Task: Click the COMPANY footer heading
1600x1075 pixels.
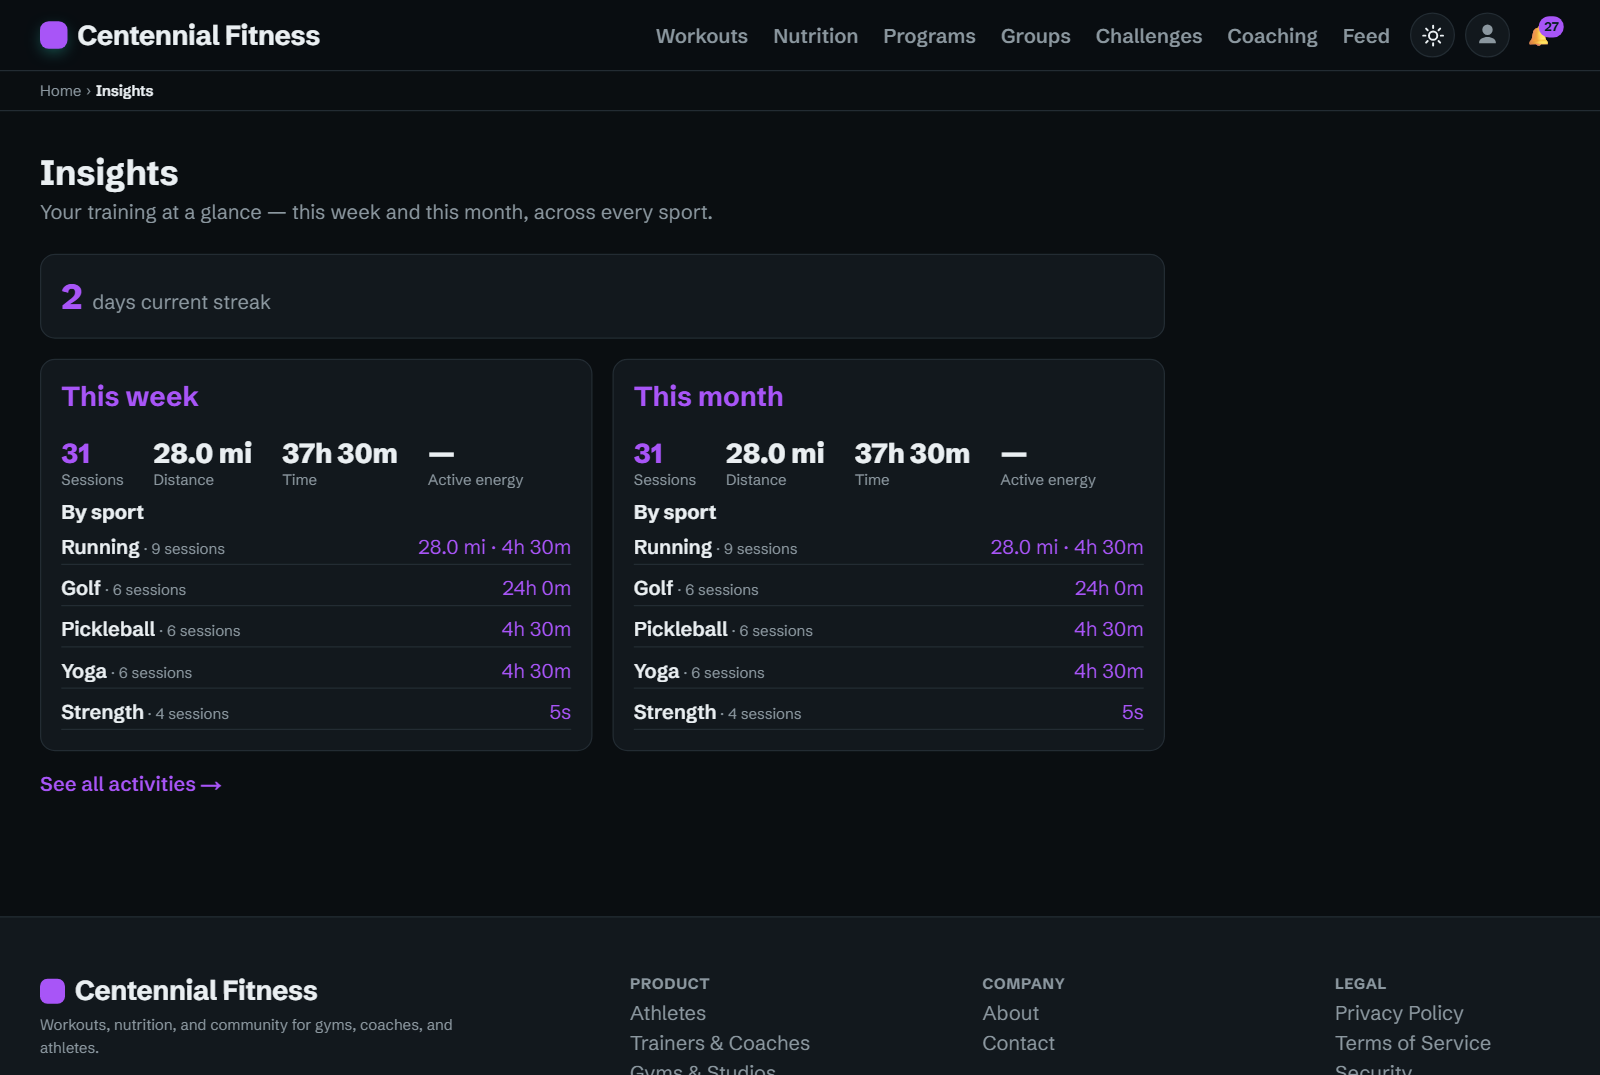Action: click(x=1023, y=984)
